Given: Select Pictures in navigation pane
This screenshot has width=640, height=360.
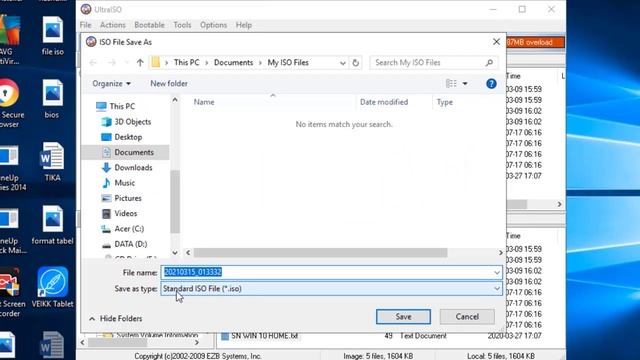Looking at the screenshot, I should coord(121,198).
